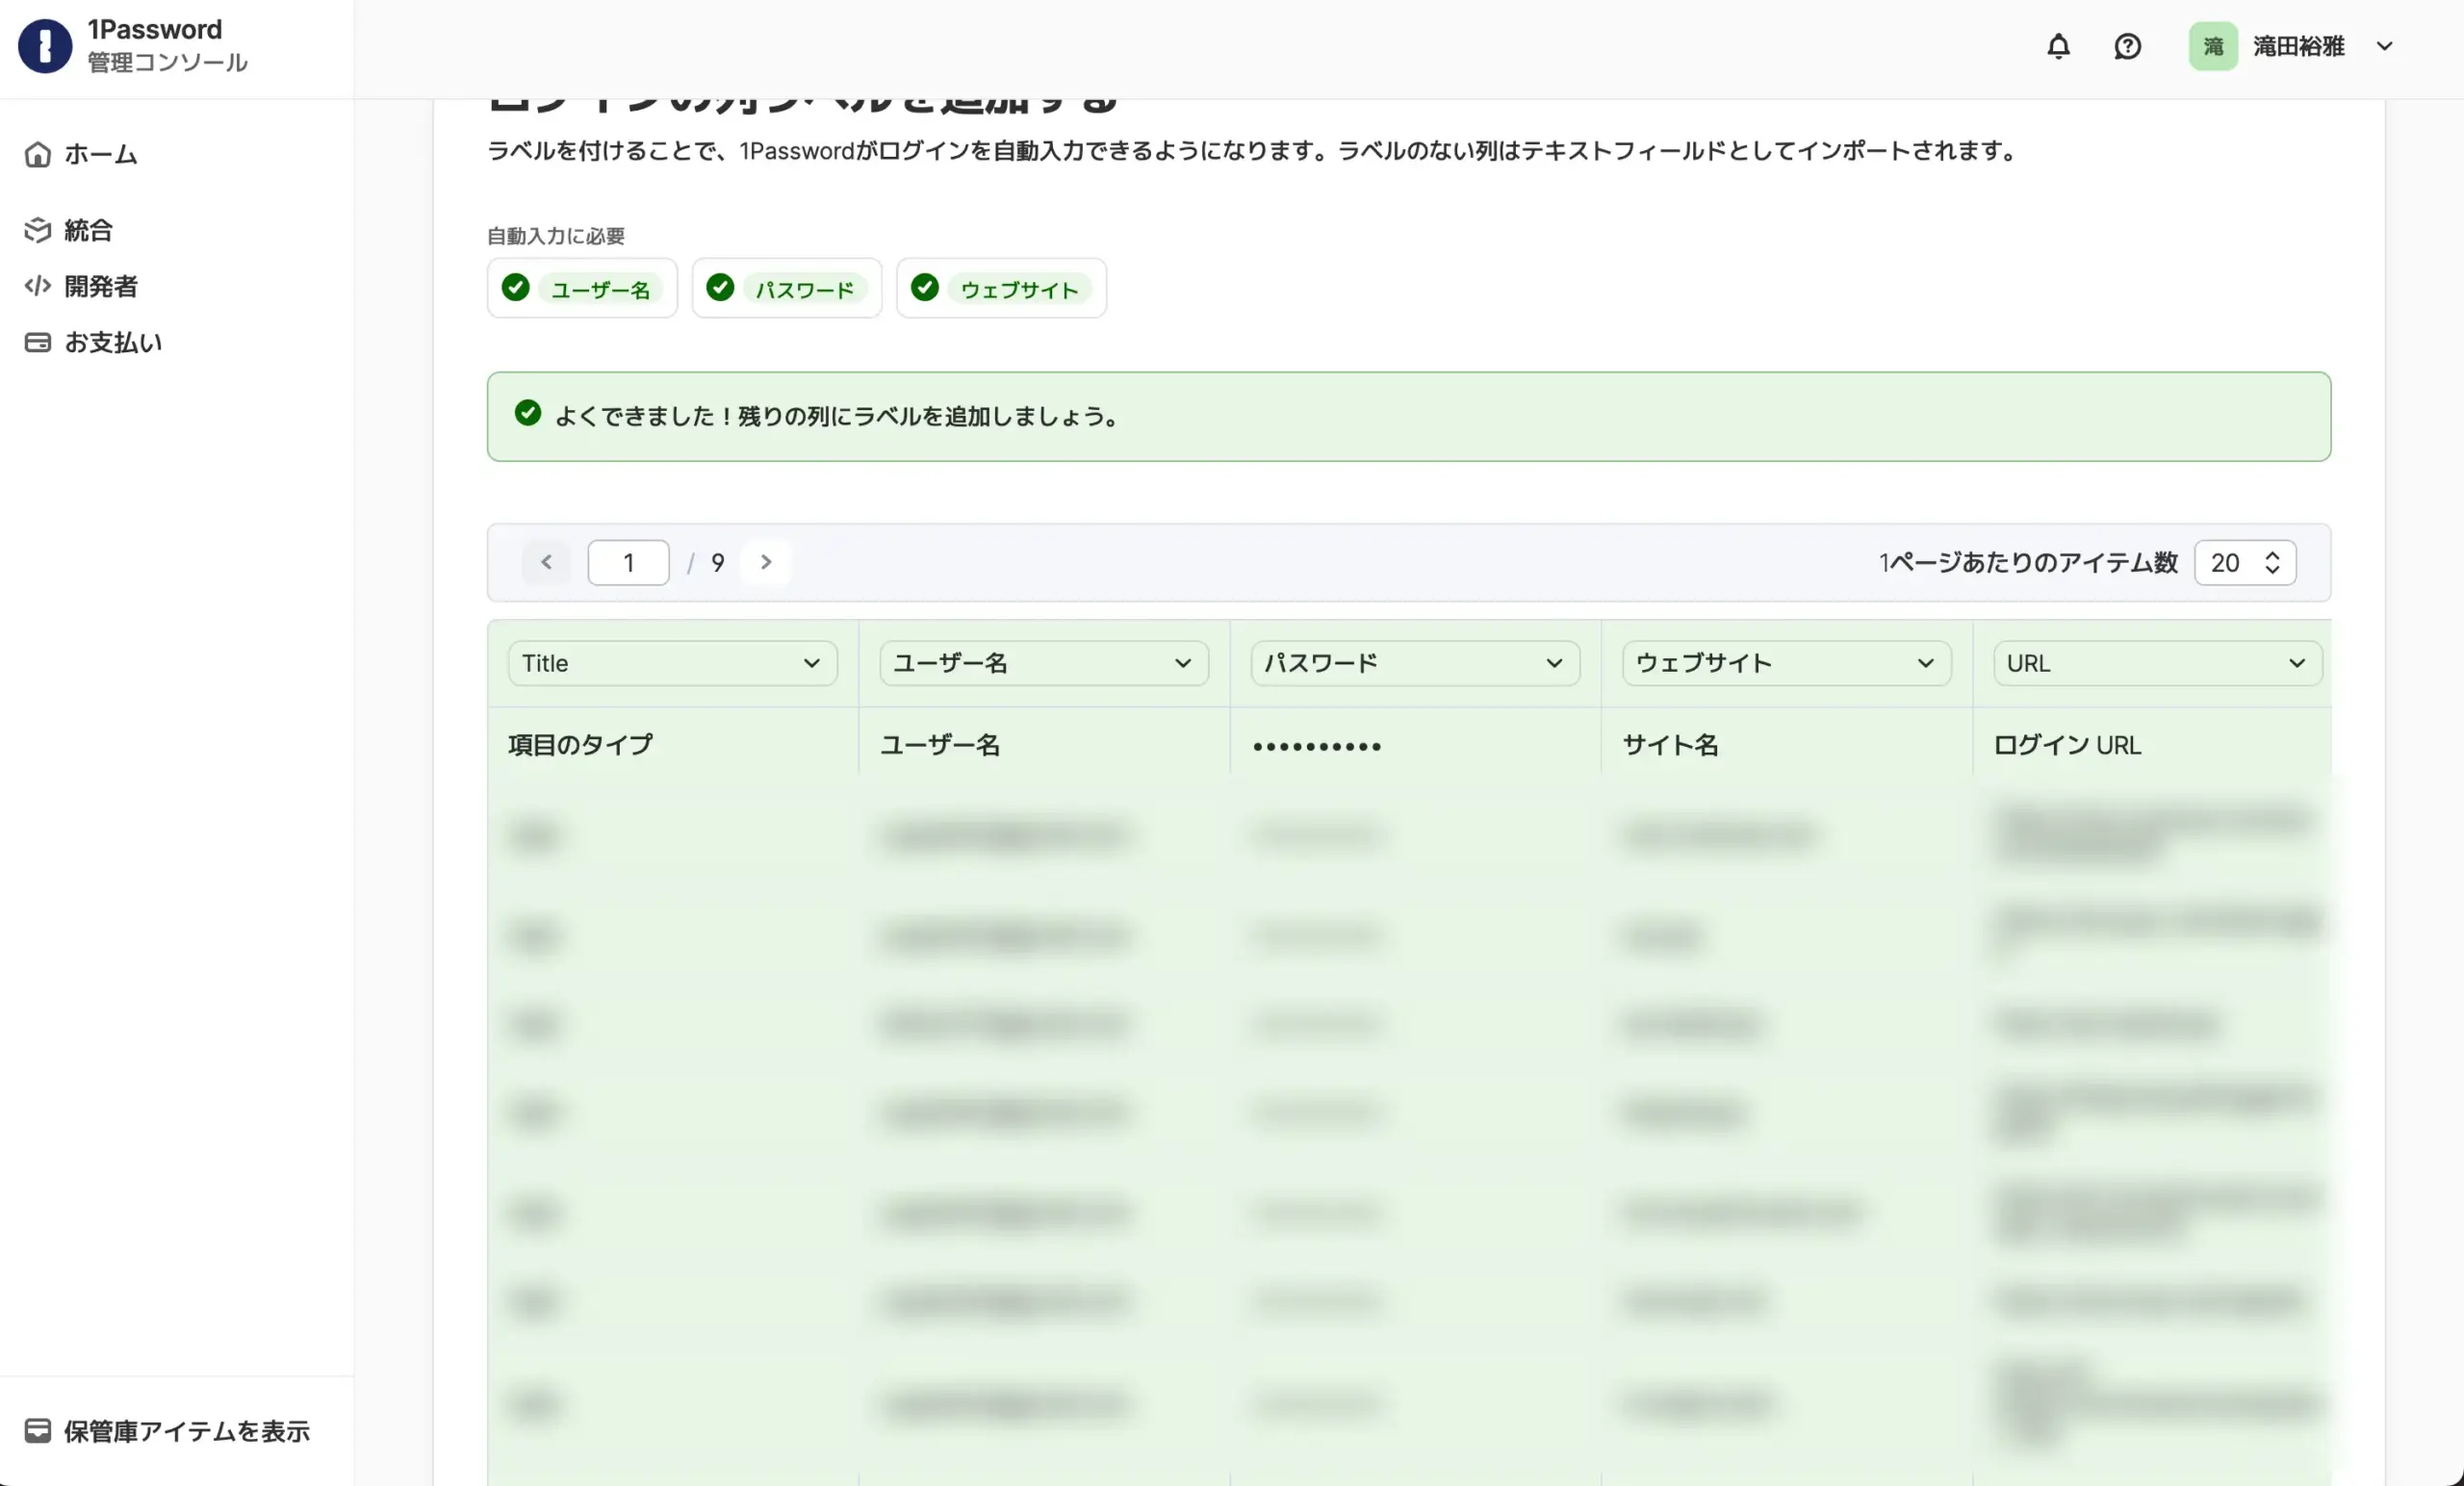This screenshot has height=1486, width=2464.
Task: Open the ユーザー名 column label dropdown
Action: pyautogui.click(x=1044, y=663)
